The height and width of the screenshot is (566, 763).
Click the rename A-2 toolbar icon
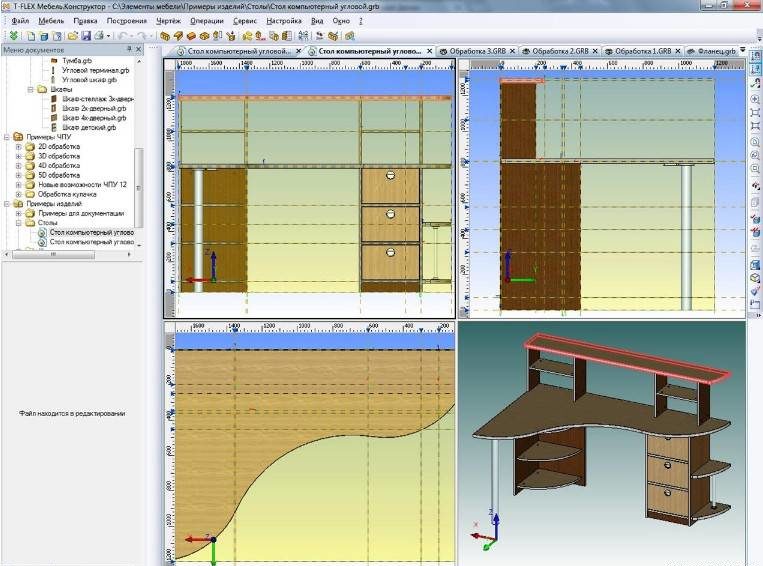303,36
